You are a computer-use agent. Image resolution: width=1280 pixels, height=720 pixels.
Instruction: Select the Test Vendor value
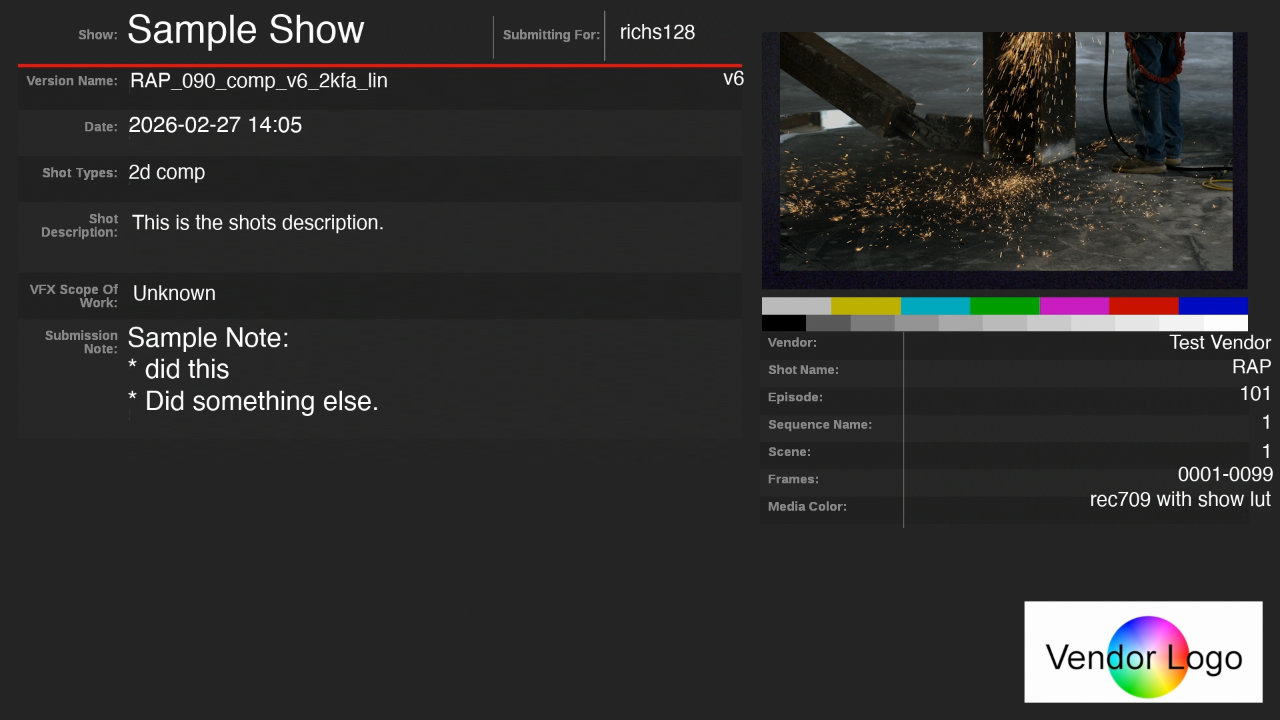point(1220,343)
